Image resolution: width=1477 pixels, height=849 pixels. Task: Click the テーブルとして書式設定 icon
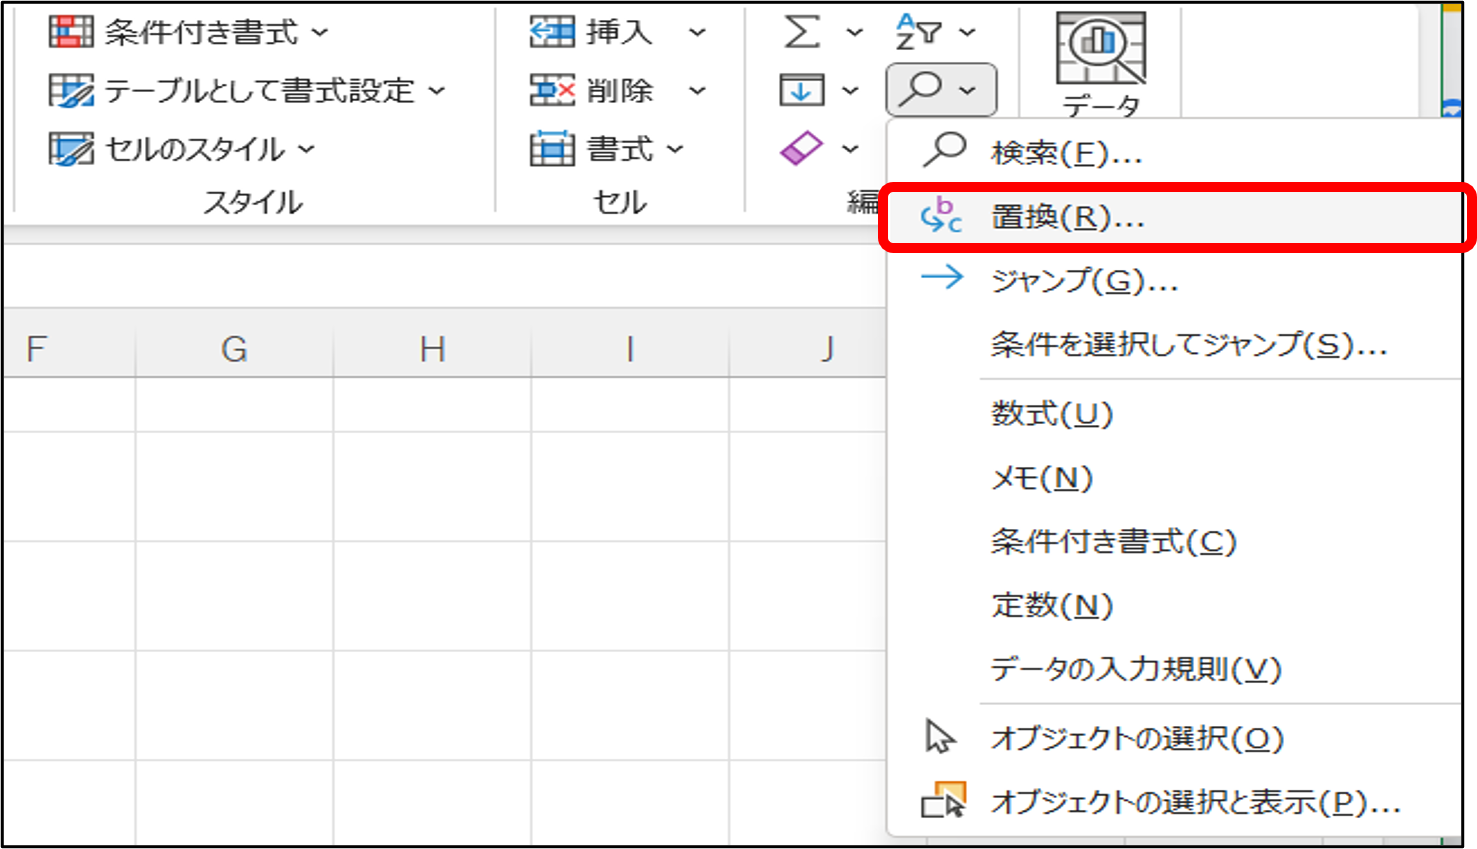pos(71,91)
